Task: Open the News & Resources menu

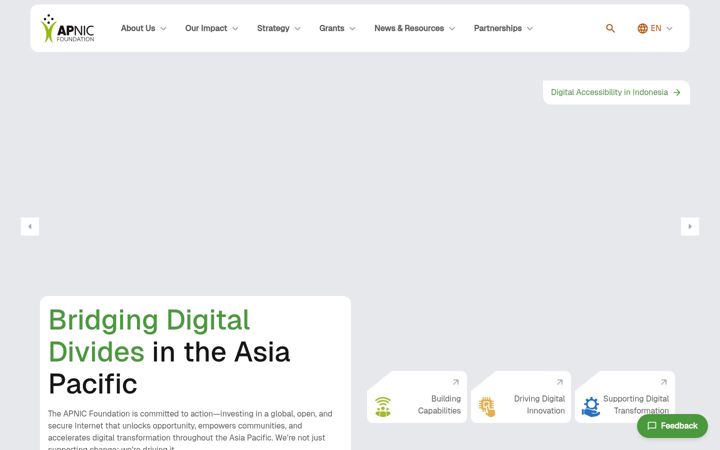Action: 414,28
